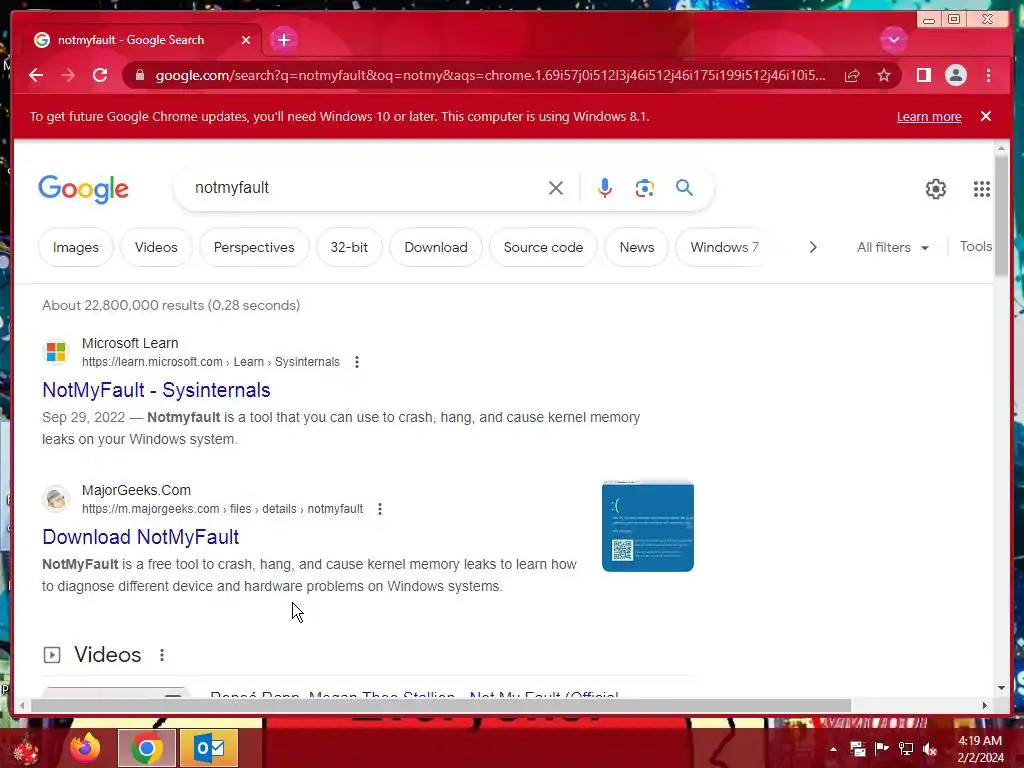Screen dimensions: 1024x768
Task: Close the notmyfault Google Search tab
Action: point(246,40)
